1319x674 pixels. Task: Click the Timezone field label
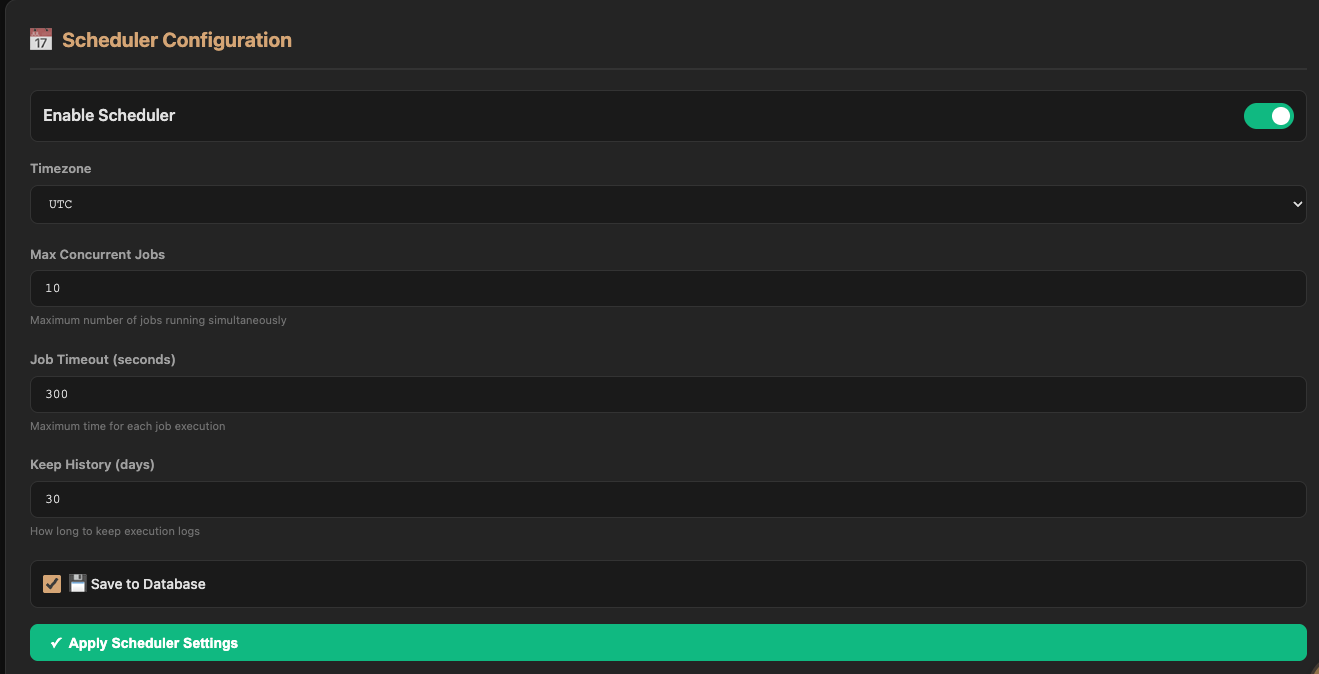tap(60, 169)
